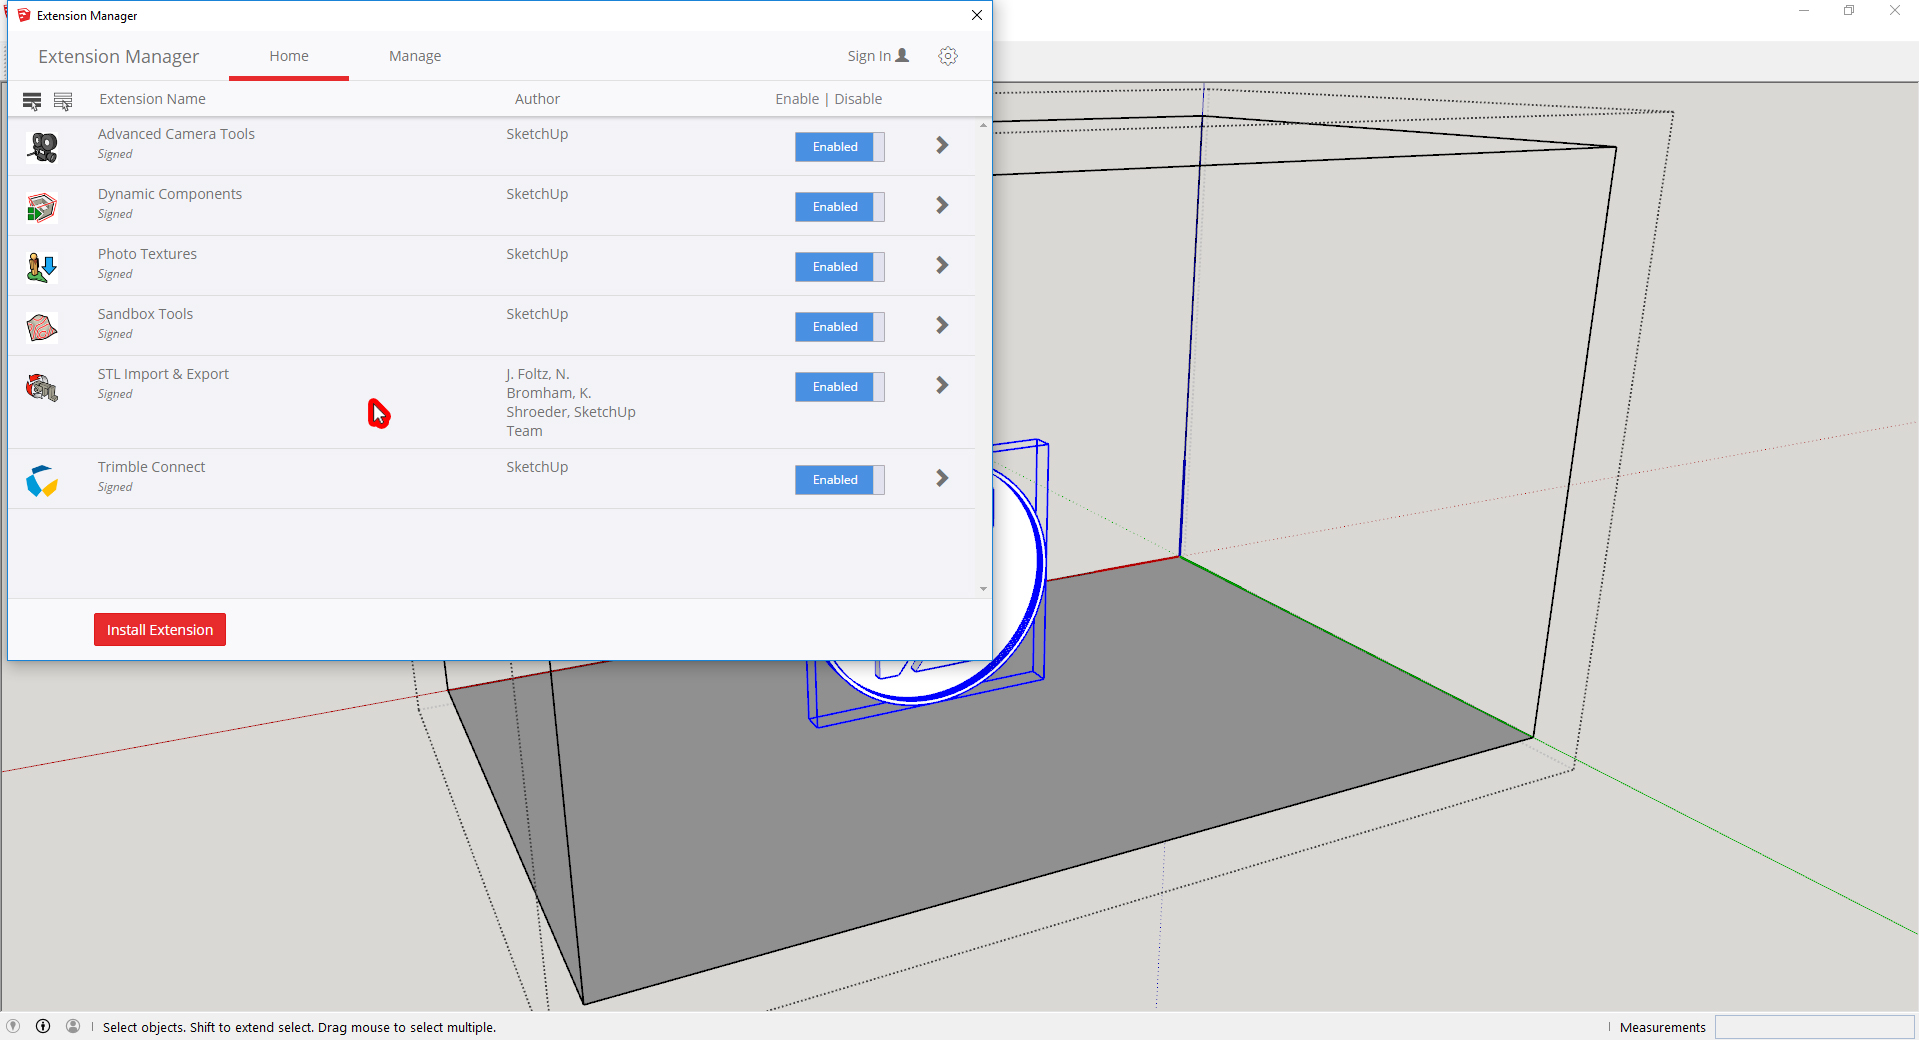Click the Trimble Connect logo icon
The width and height of the screenshot is (1919, 1040).
tap(42, 480)
